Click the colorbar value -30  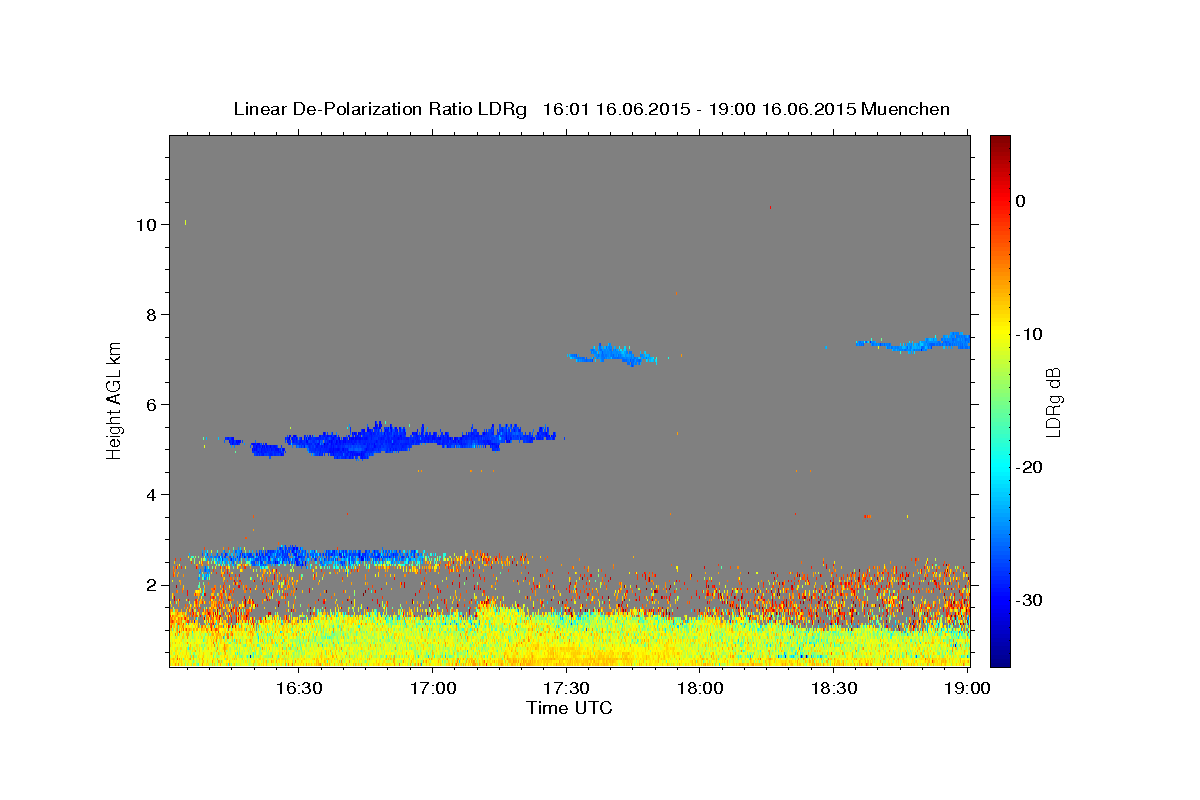[1029, 600]
